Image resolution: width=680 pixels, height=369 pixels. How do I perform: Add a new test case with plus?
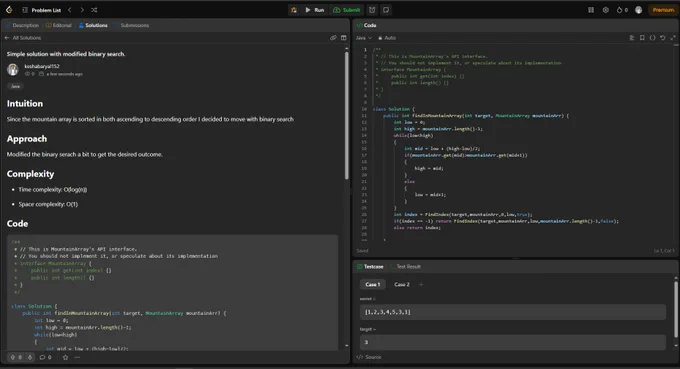point(421,284)
